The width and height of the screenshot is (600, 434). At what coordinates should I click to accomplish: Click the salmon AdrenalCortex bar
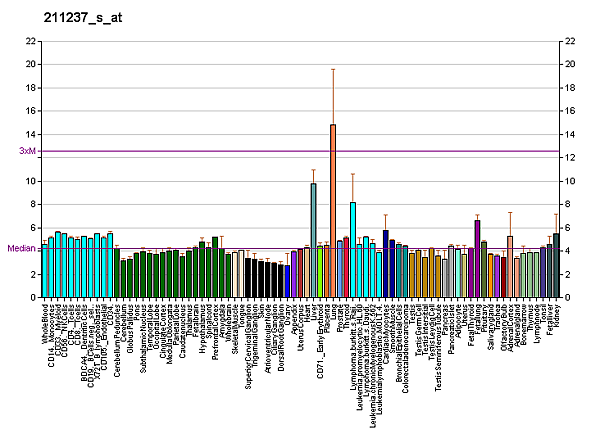pyautogui.click(x=510, y=267)
